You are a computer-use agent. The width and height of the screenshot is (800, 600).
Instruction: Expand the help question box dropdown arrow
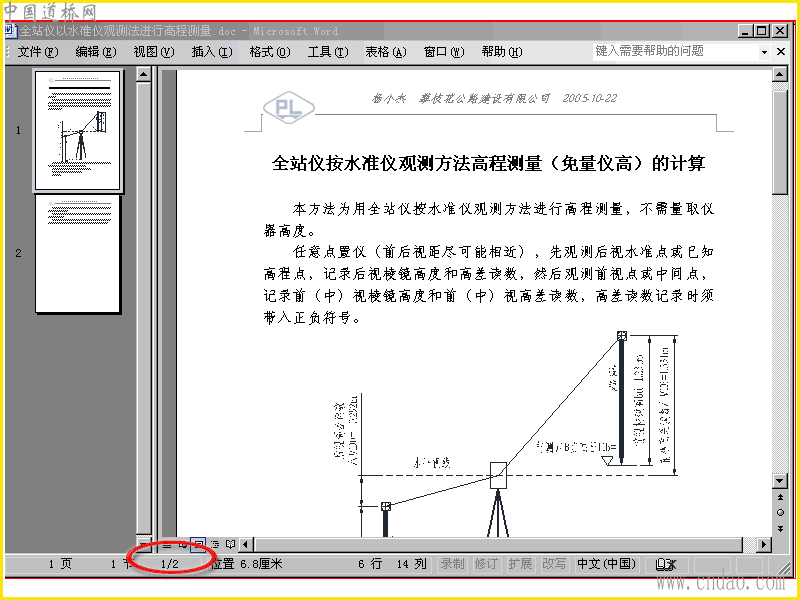pos(764,52)
